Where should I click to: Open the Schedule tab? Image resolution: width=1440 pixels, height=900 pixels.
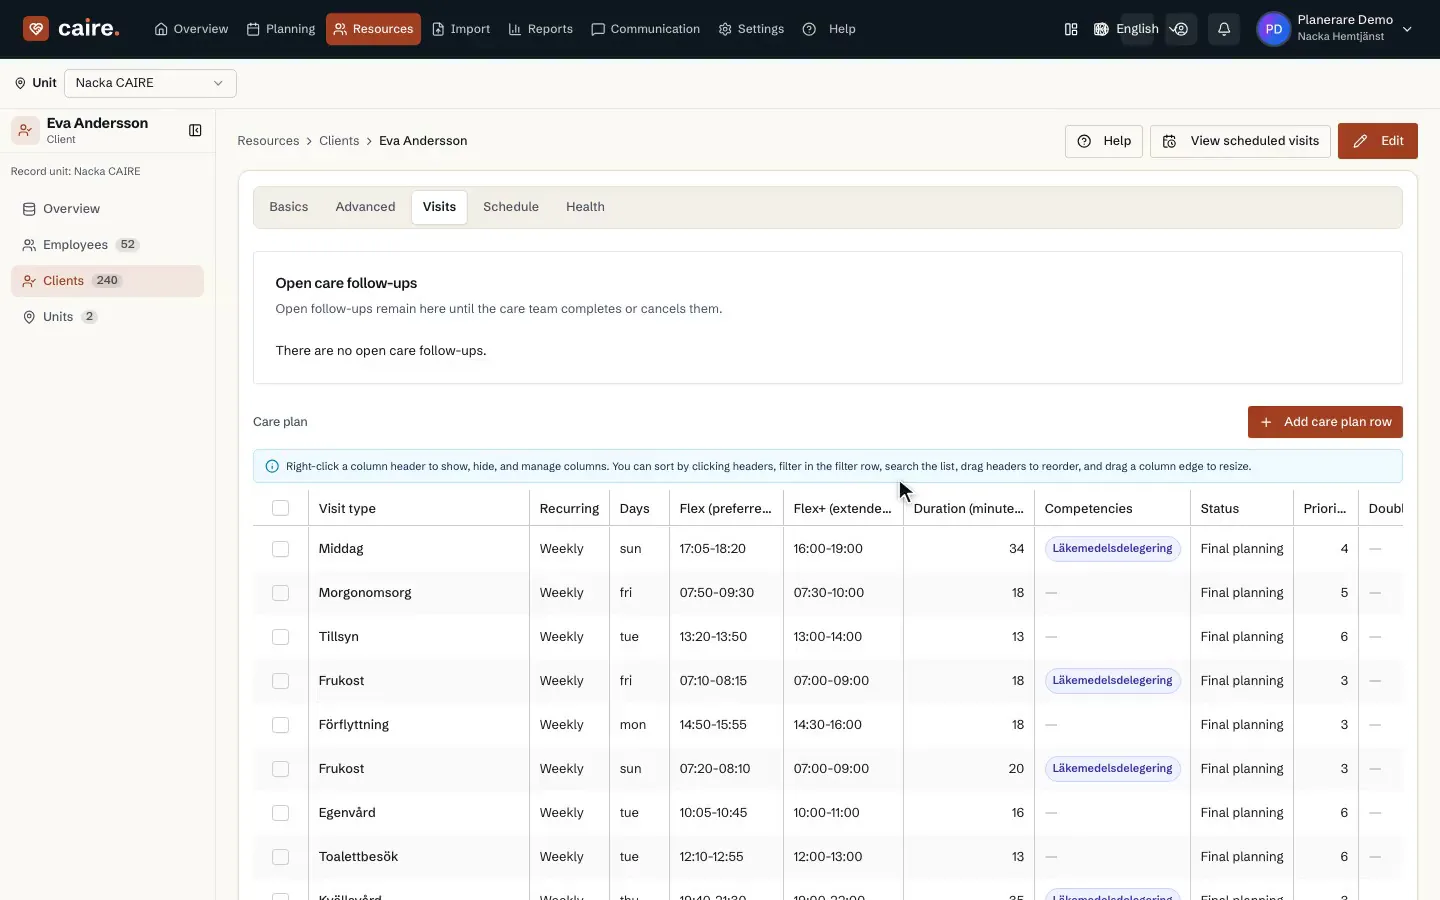coord(511,207)
